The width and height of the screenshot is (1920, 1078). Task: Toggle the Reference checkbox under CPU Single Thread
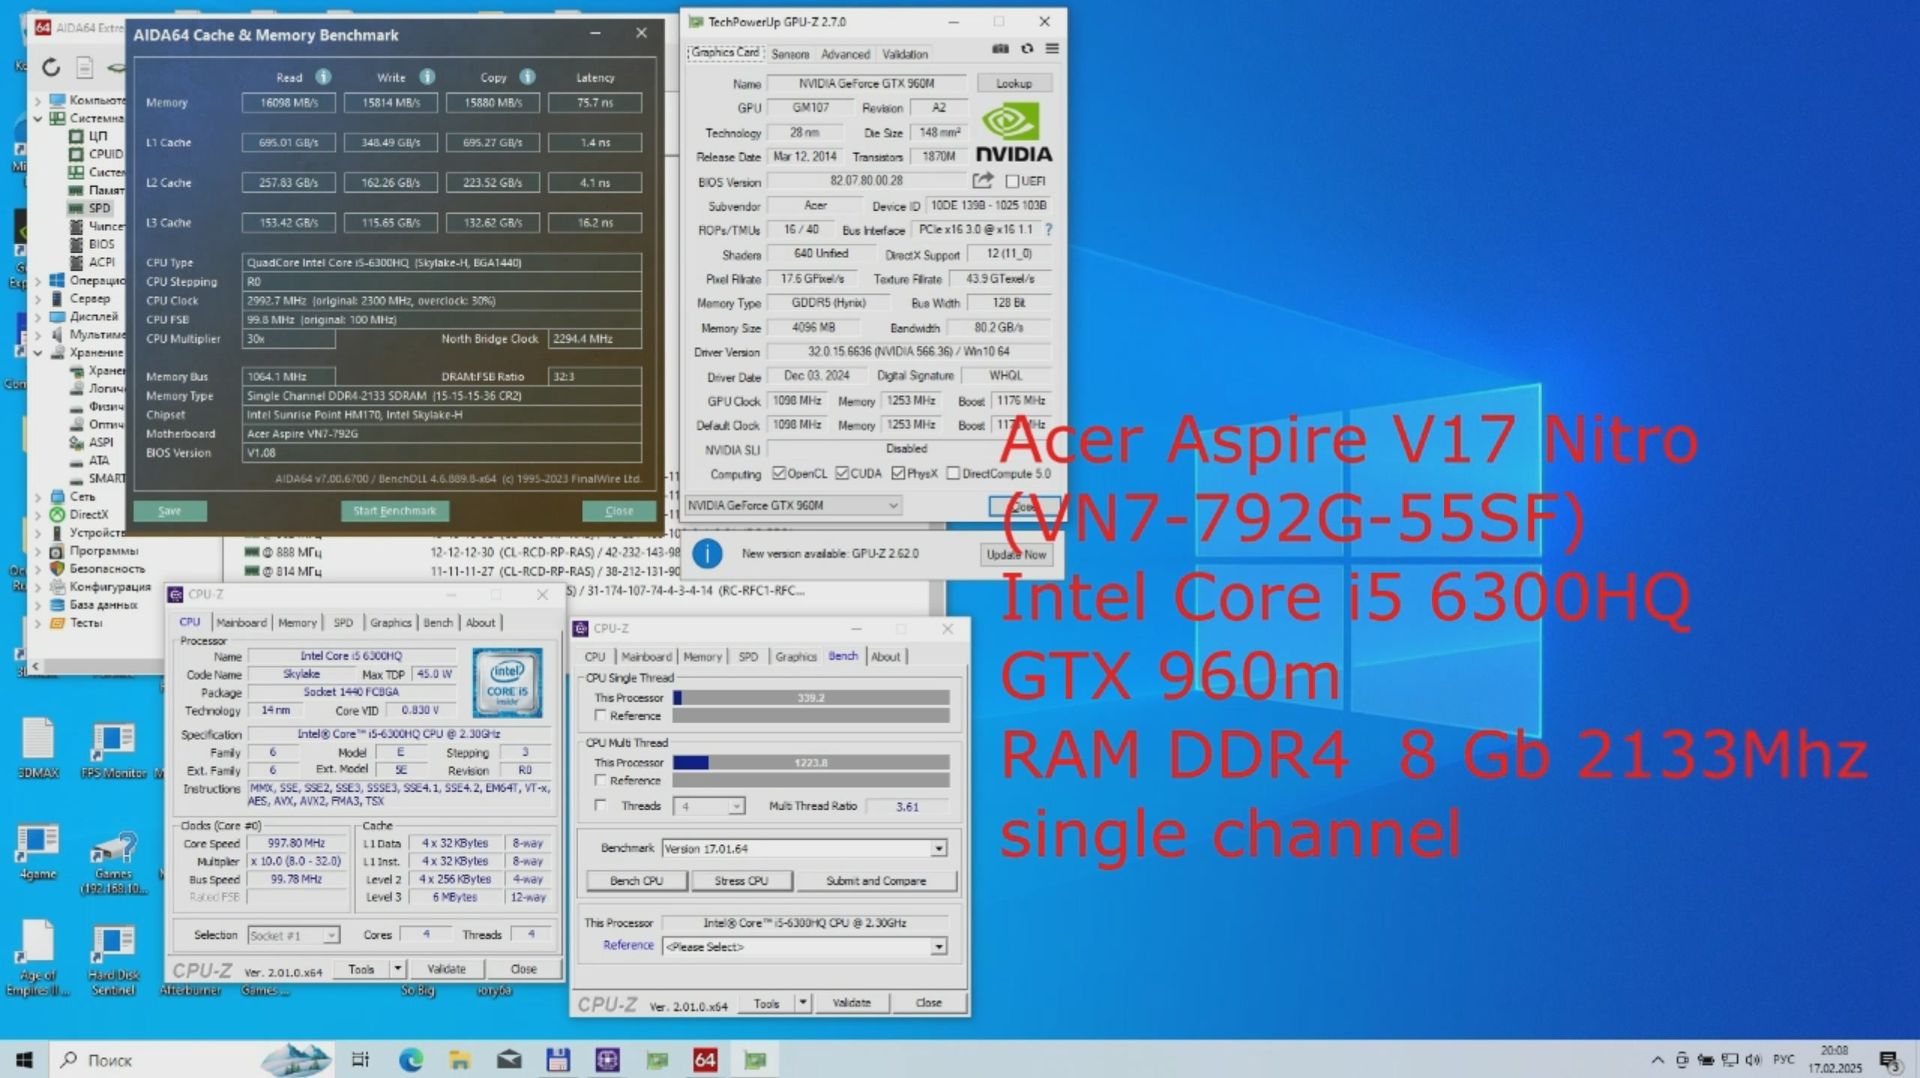coord(600,715)
